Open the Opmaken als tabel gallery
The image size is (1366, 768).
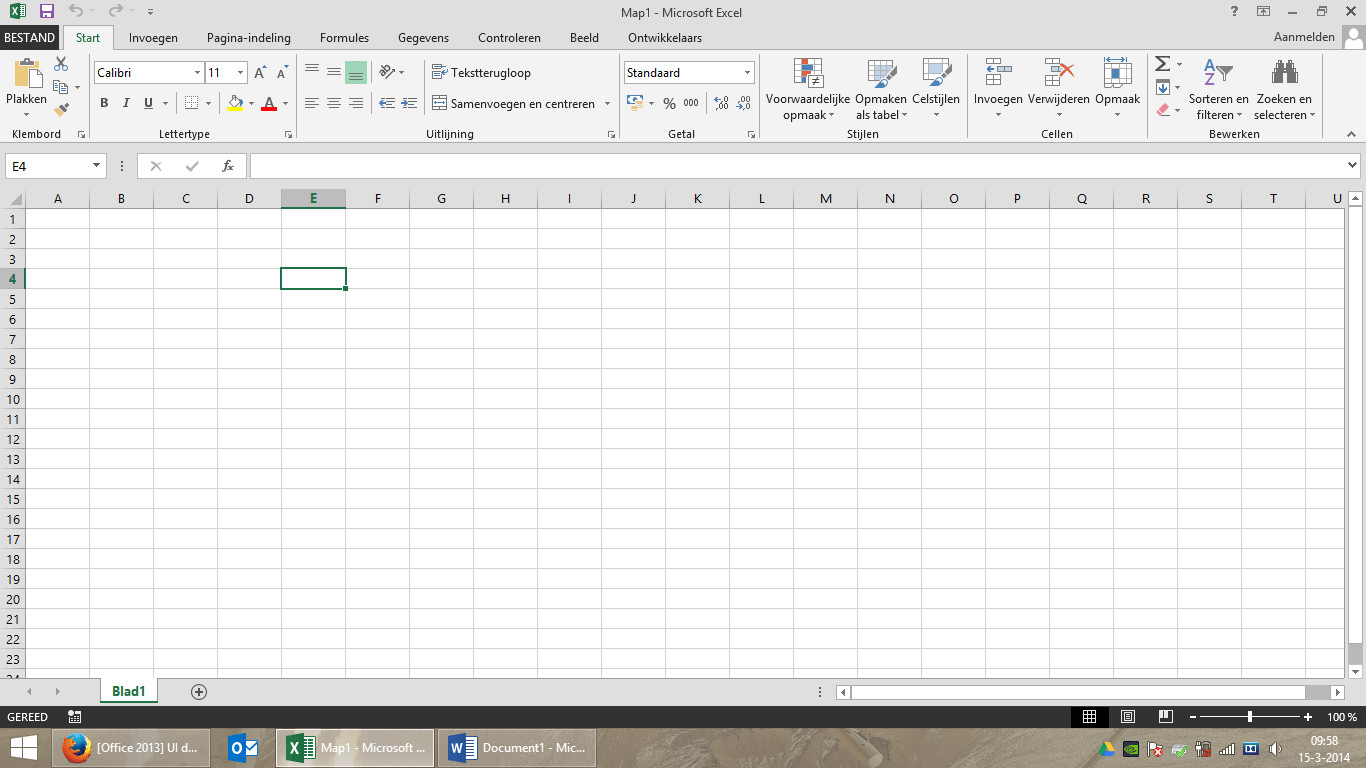[x=881, y=89]
